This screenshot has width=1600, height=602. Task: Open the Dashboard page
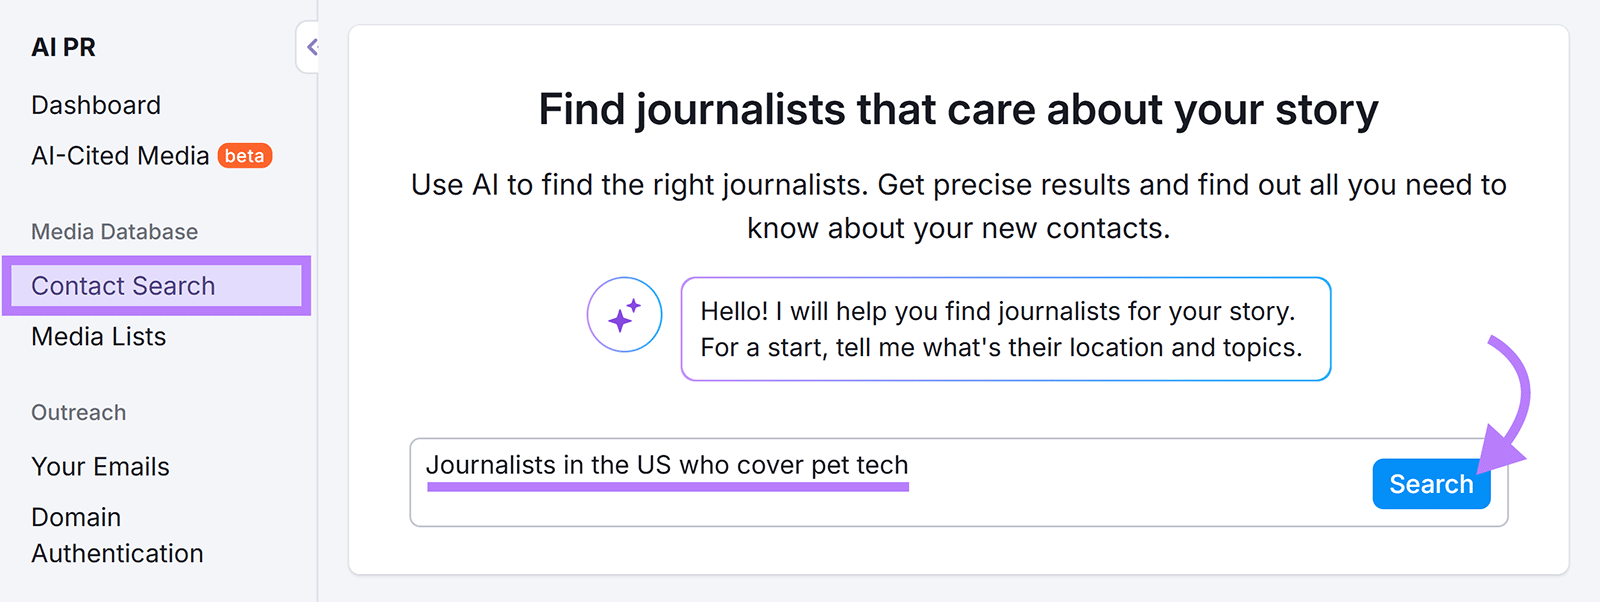[x=96, y=104]
